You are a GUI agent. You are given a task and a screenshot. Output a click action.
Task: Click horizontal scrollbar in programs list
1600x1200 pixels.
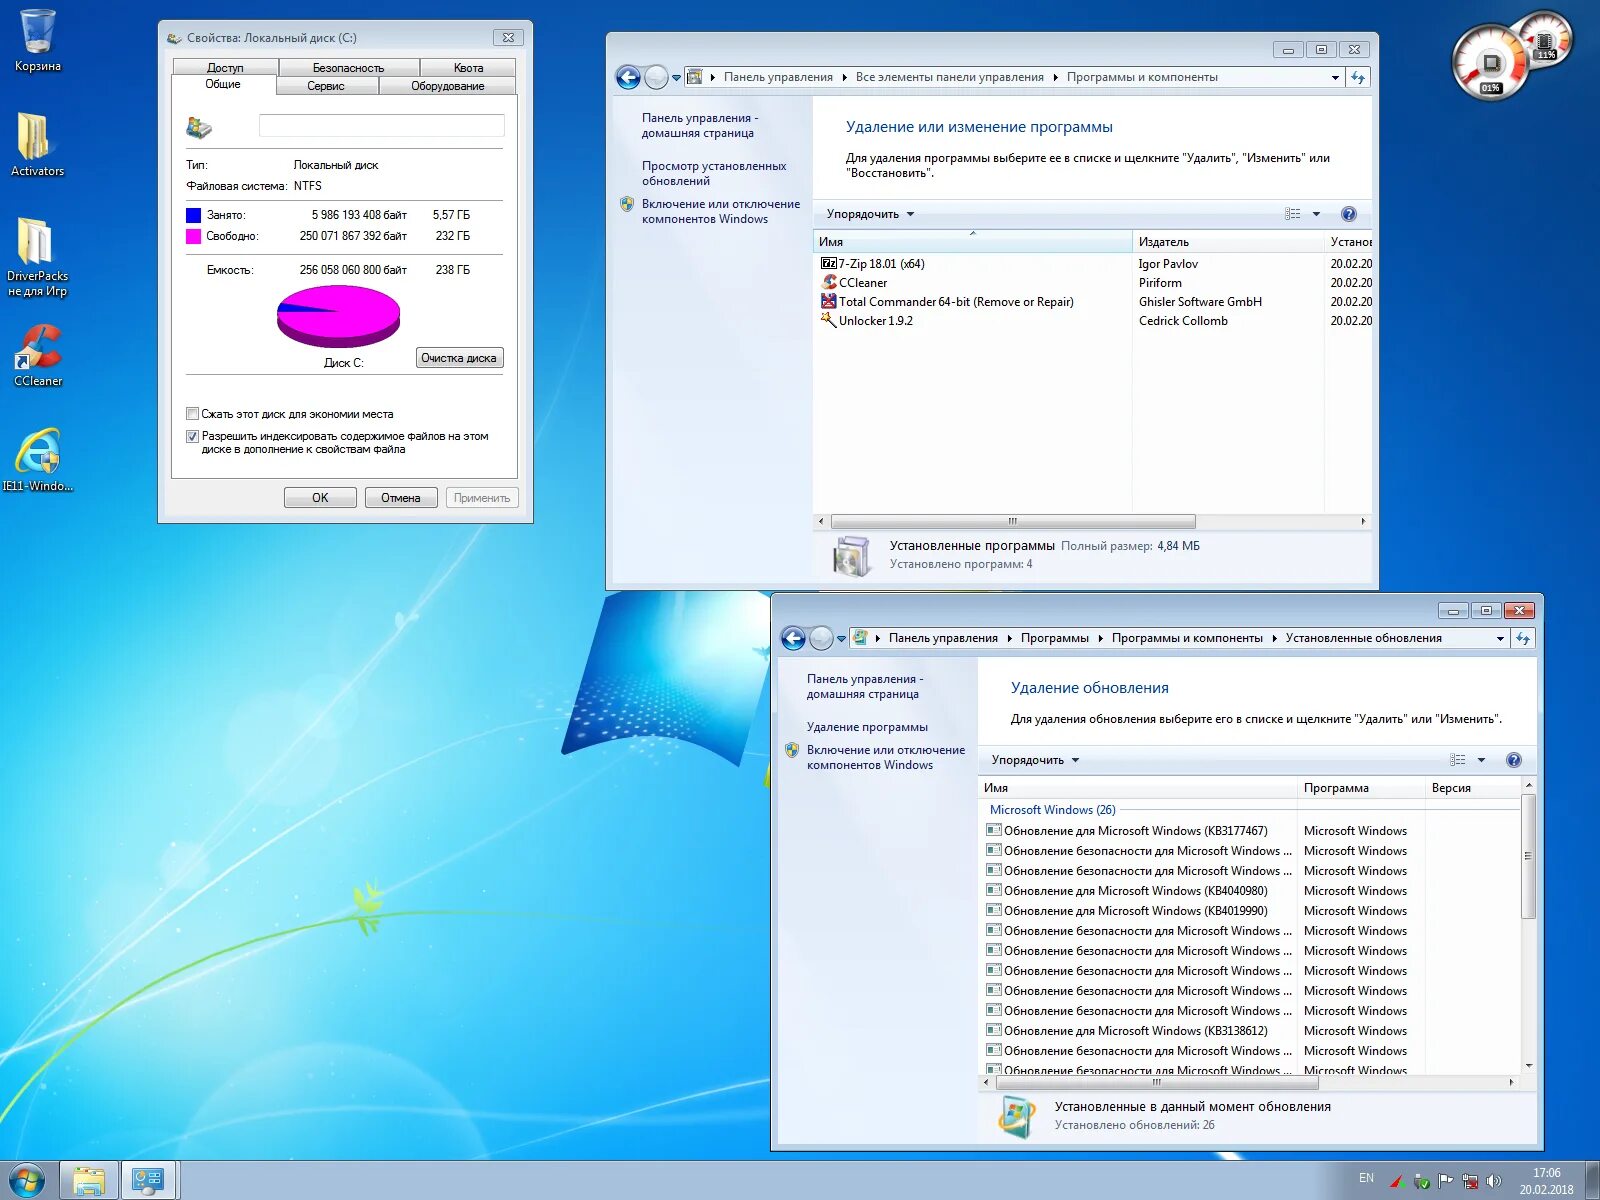(x=1013, y=521)
